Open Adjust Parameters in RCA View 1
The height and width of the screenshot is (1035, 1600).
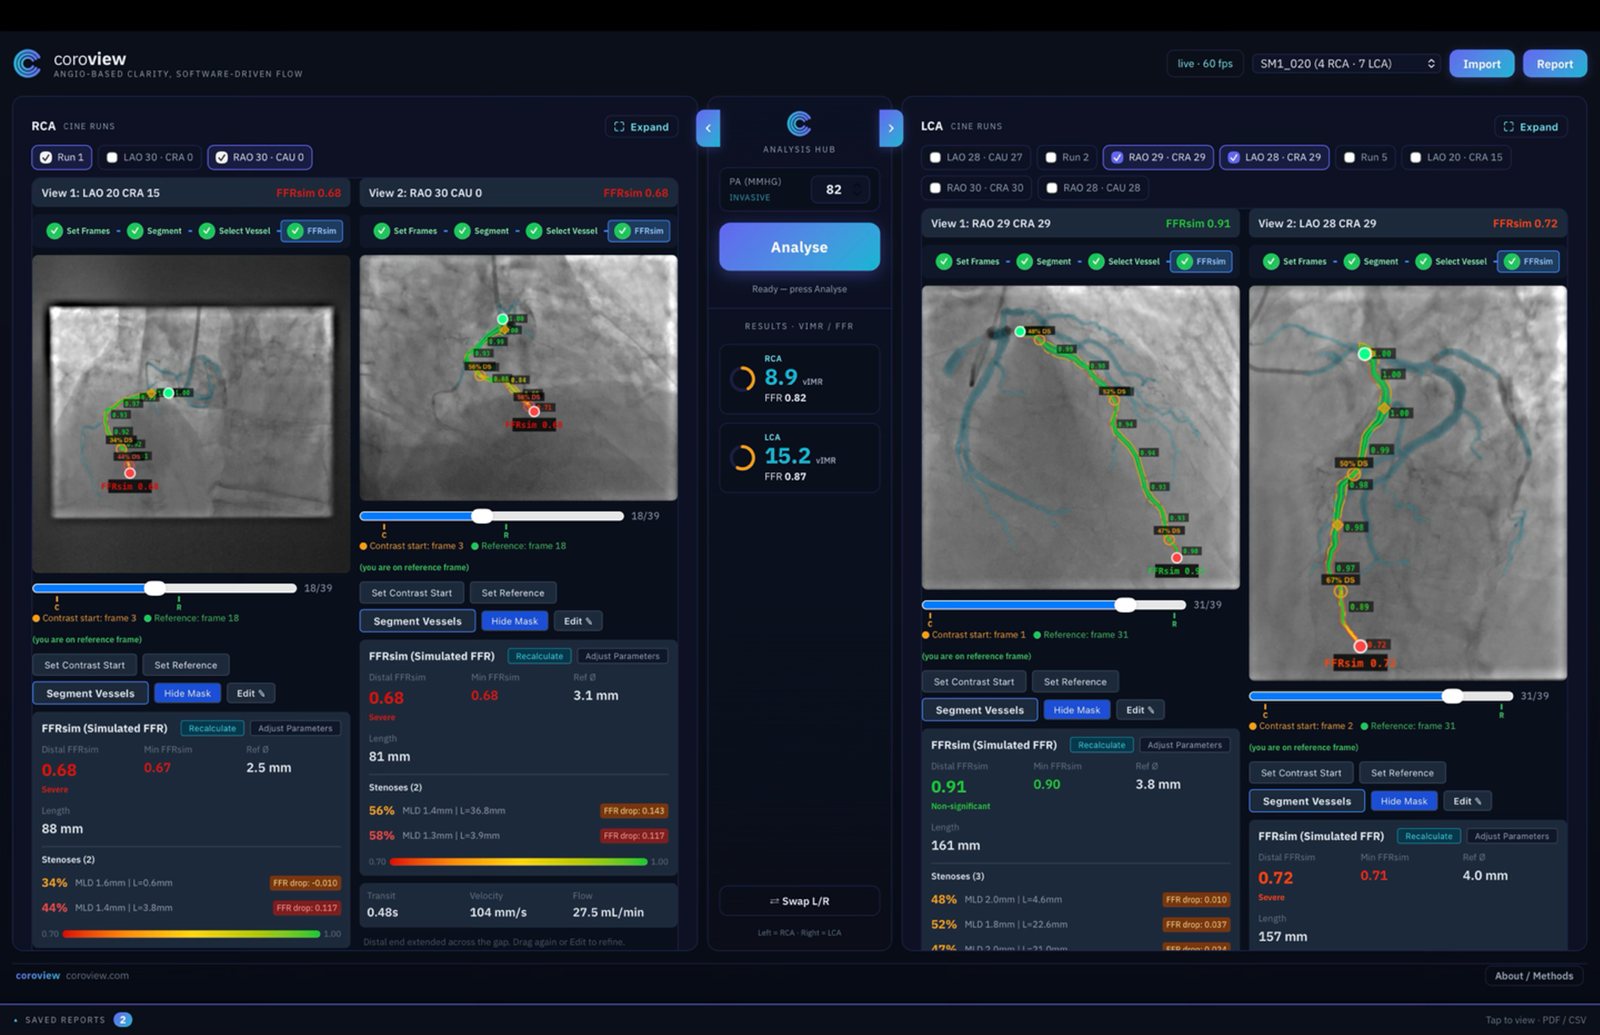(295, 728)
